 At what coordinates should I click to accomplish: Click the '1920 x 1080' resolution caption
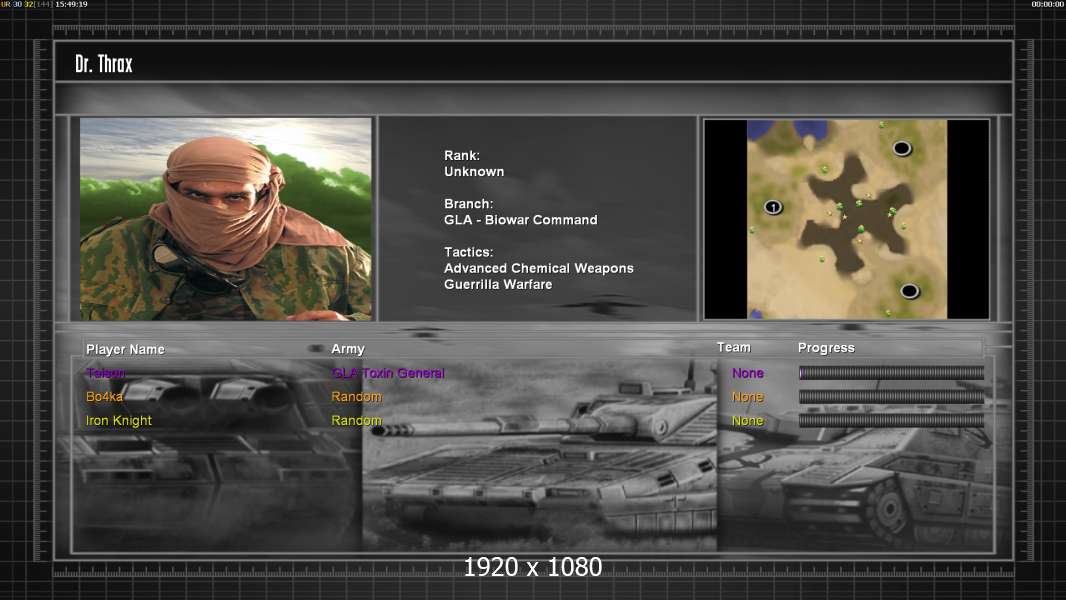point(533,567)
